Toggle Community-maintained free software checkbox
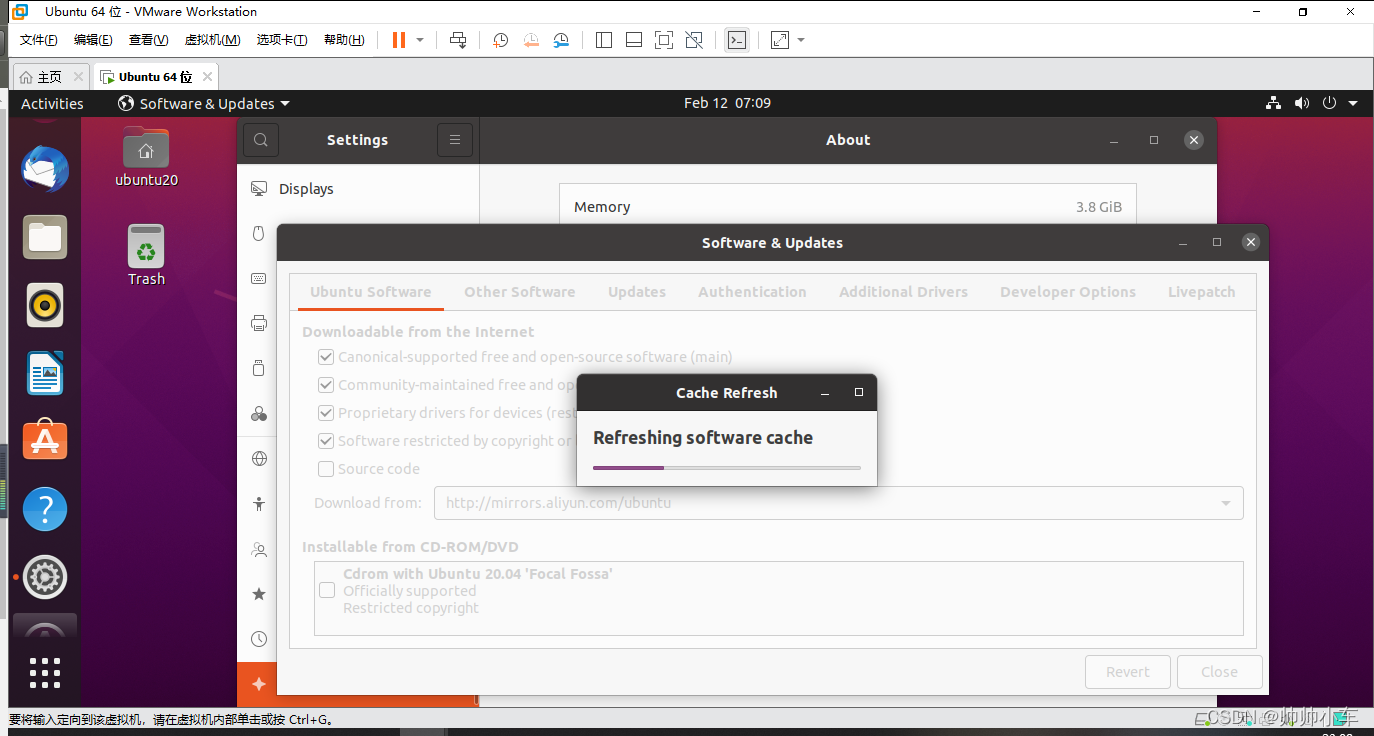Image resolution: width=1374 pixels, height=736 pixels. (x=326, y=385)
